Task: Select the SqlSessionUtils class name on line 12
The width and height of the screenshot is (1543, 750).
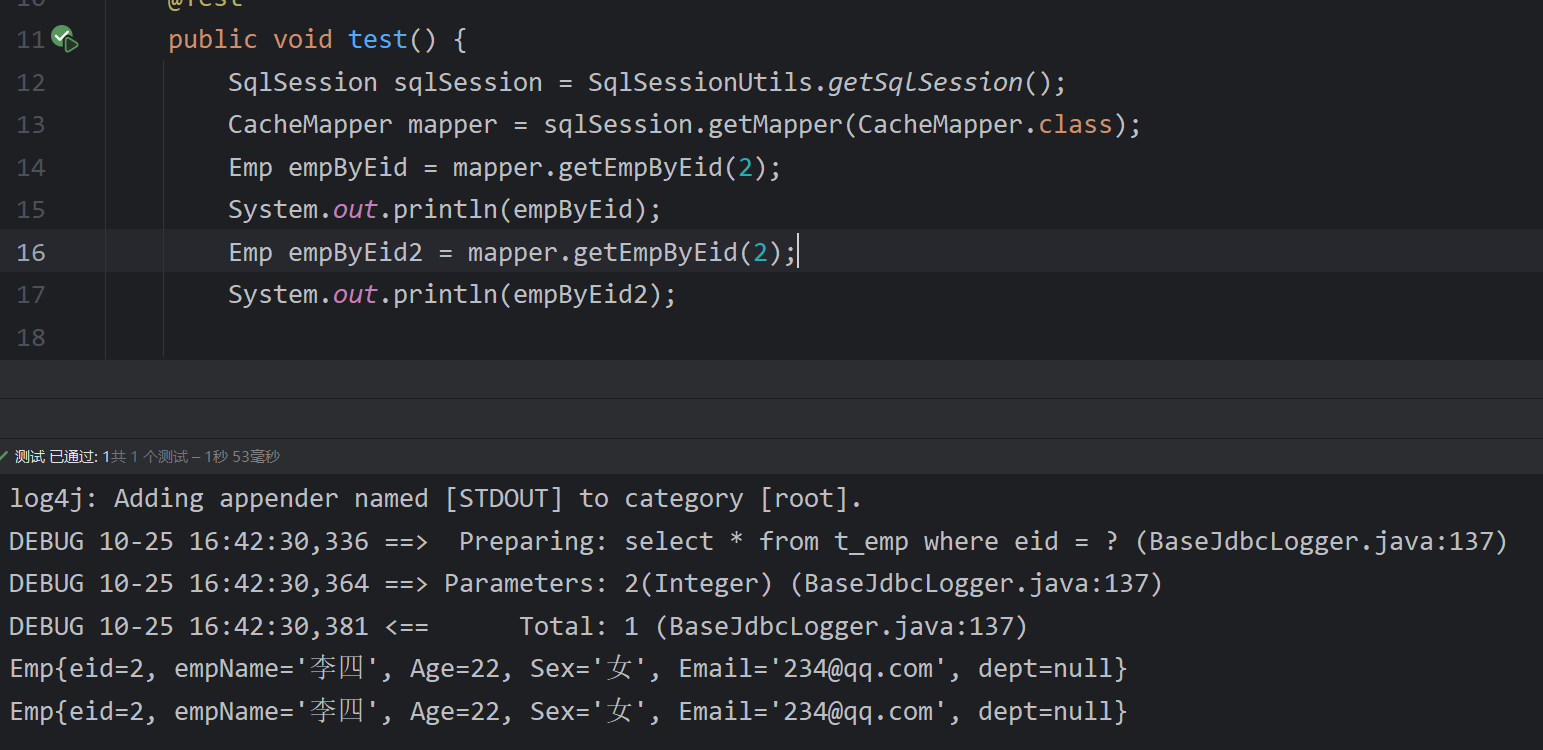Action: click(x=700, y=82)
